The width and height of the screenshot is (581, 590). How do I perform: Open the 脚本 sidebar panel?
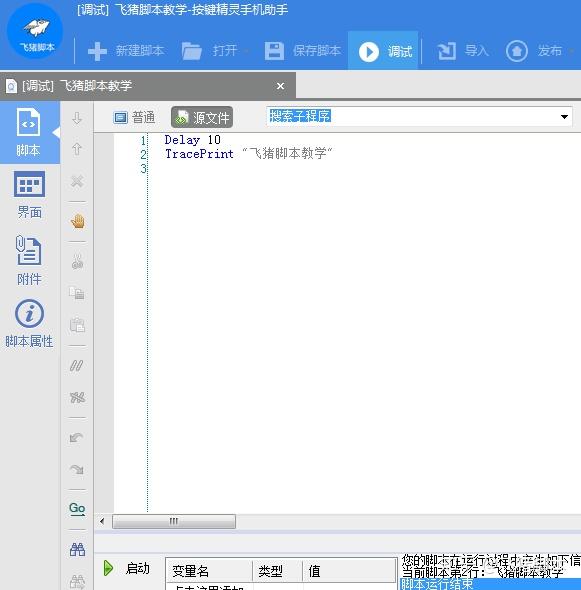pyautogui.click(x=29, y=132)
